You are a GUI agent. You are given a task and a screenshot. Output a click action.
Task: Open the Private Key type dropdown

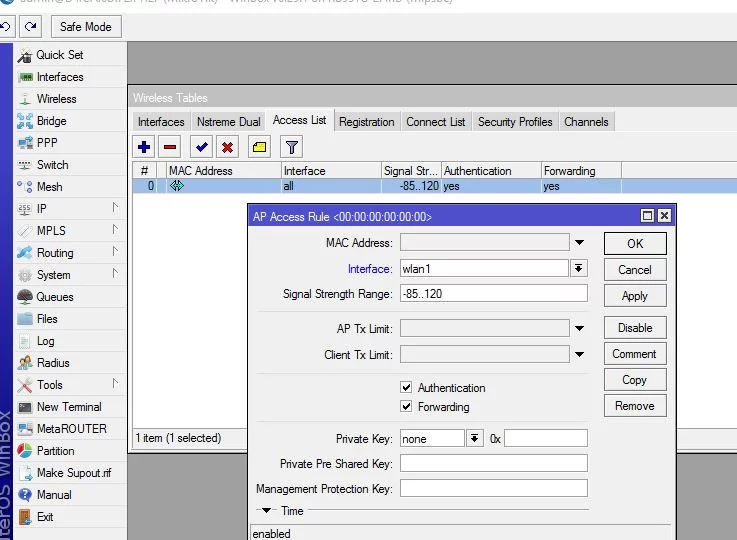pos(474,438)
